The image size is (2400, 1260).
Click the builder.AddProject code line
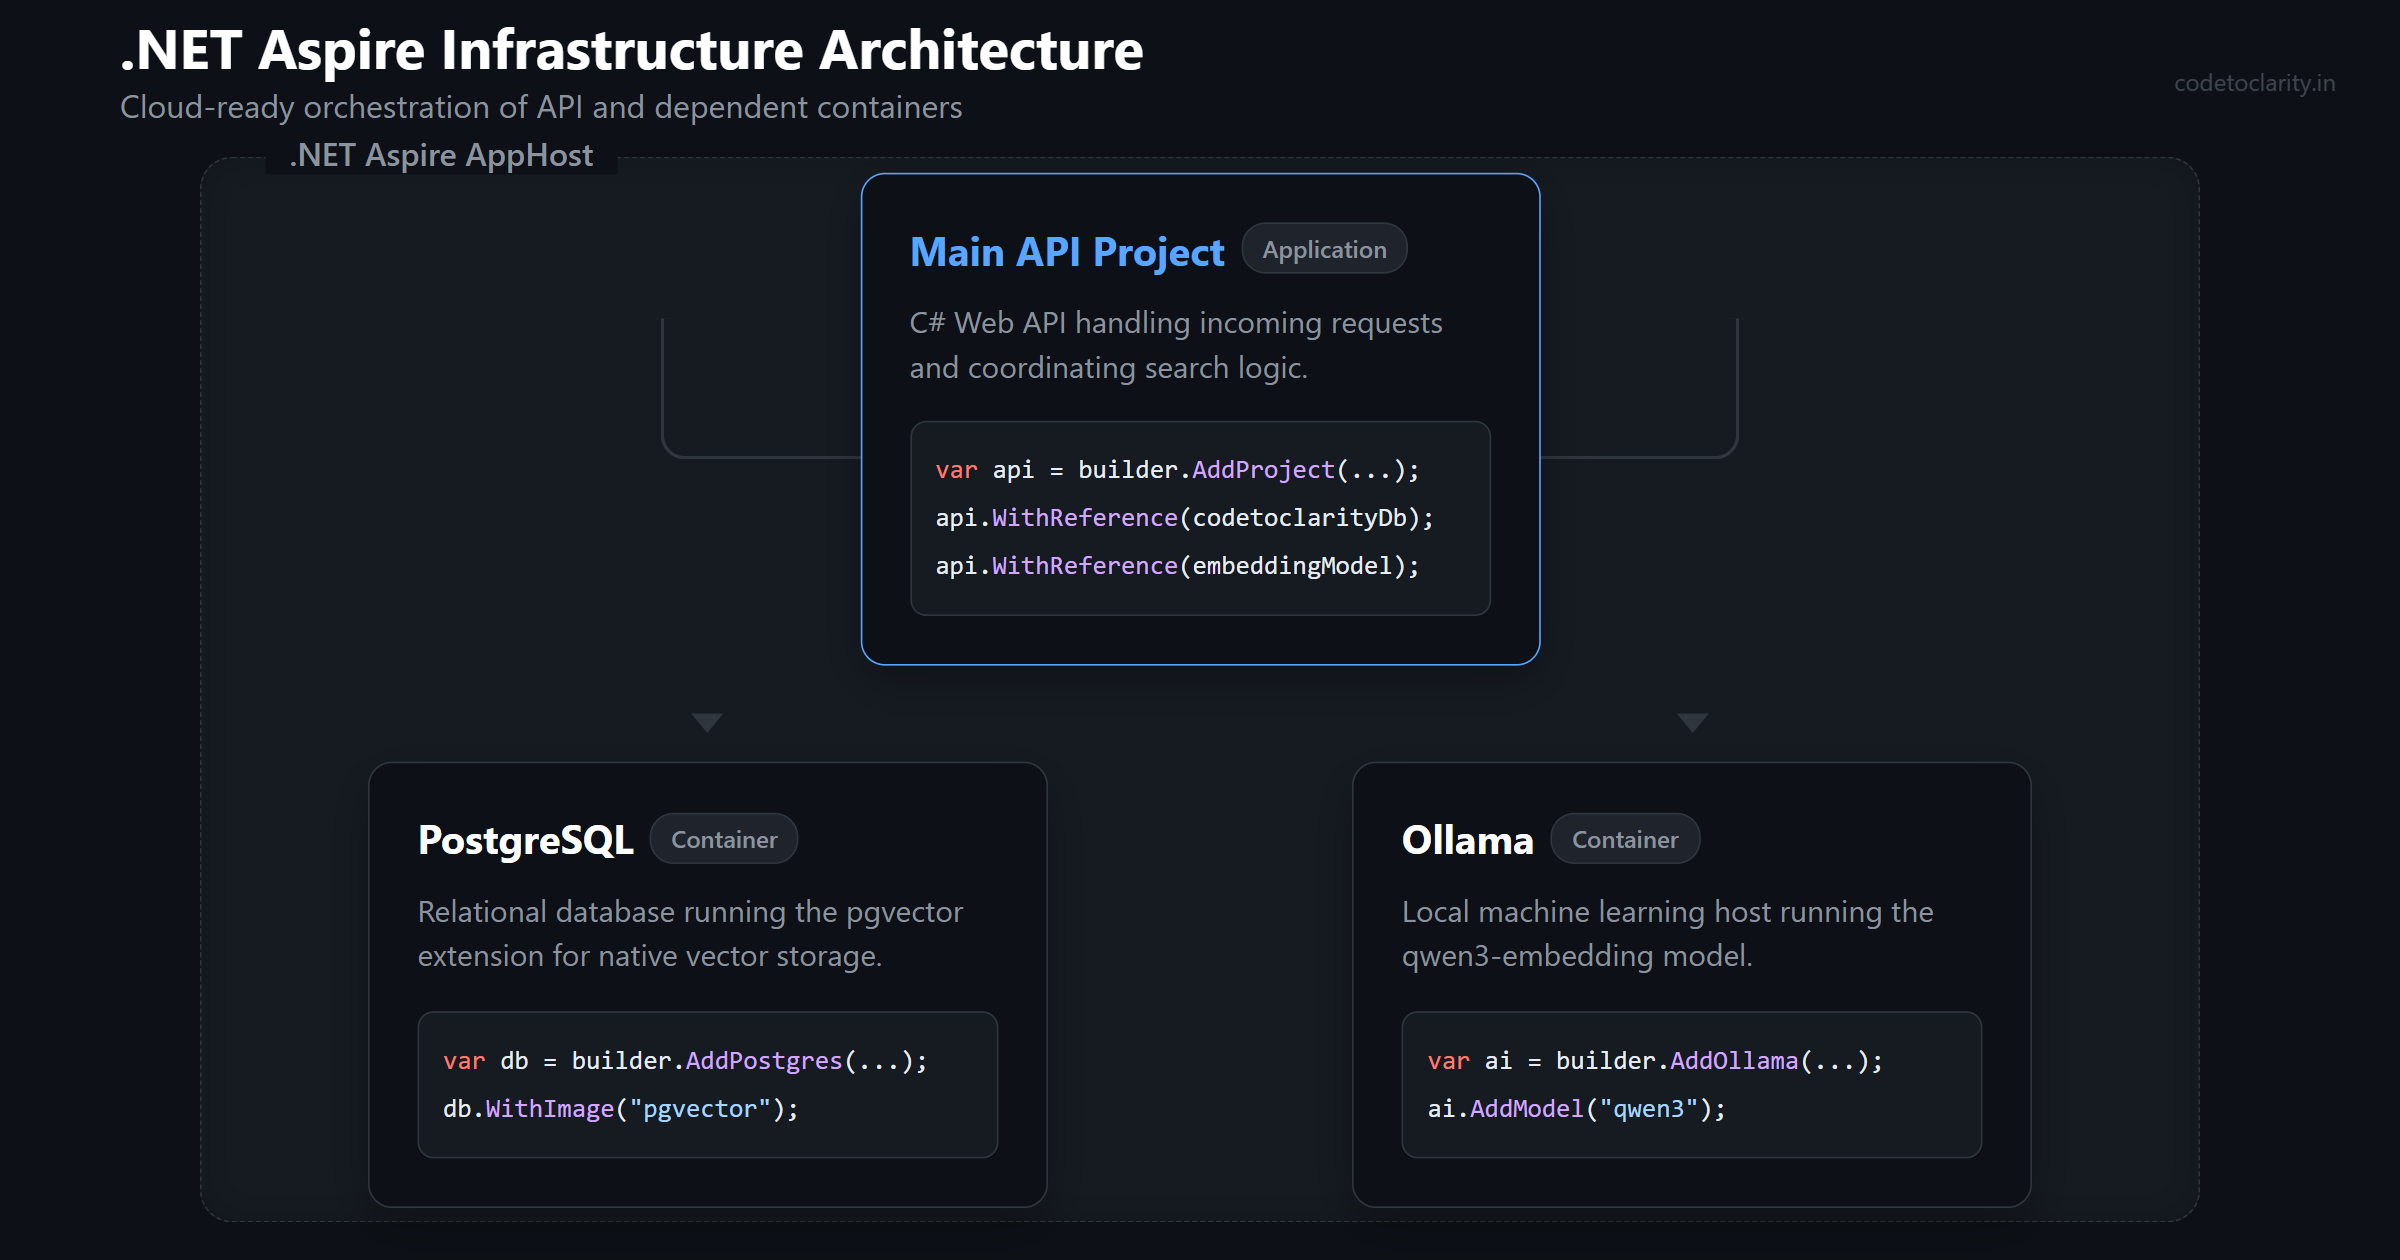point(1177,470)
